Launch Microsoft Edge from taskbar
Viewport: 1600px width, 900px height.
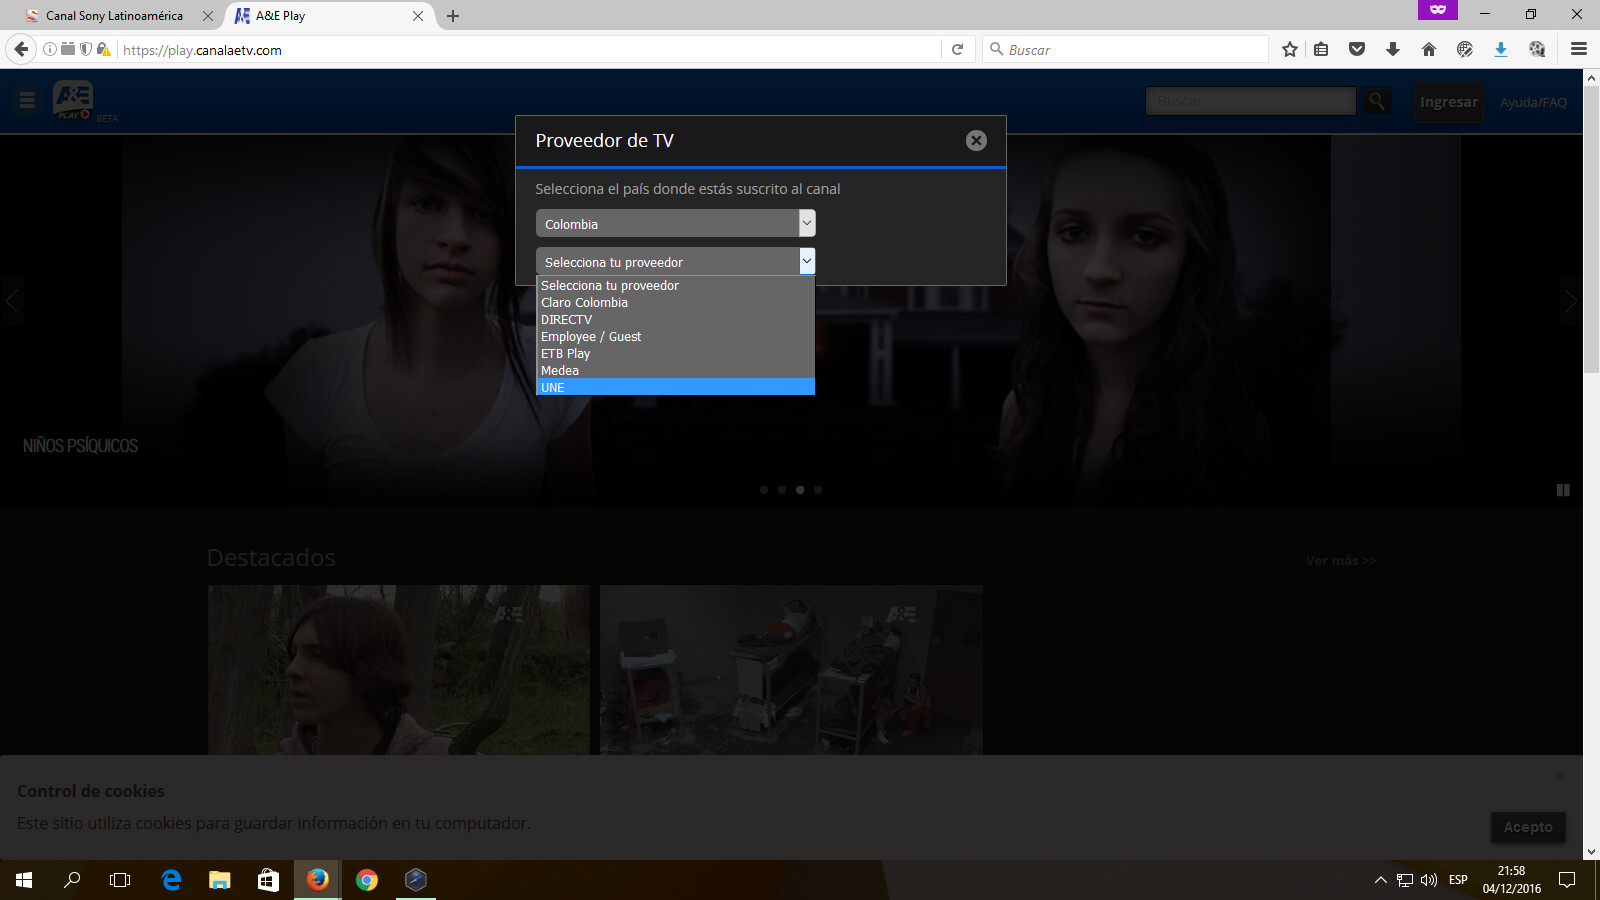(171, 880)
